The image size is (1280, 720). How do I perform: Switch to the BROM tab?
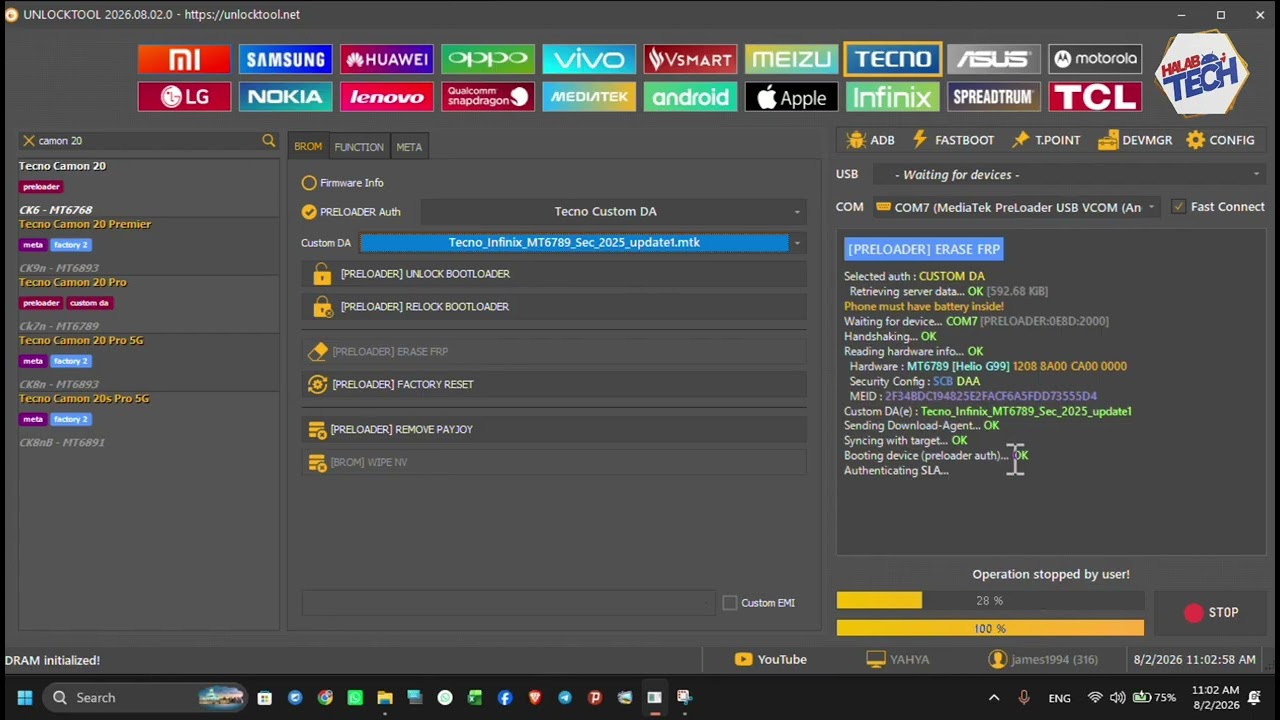308,147
